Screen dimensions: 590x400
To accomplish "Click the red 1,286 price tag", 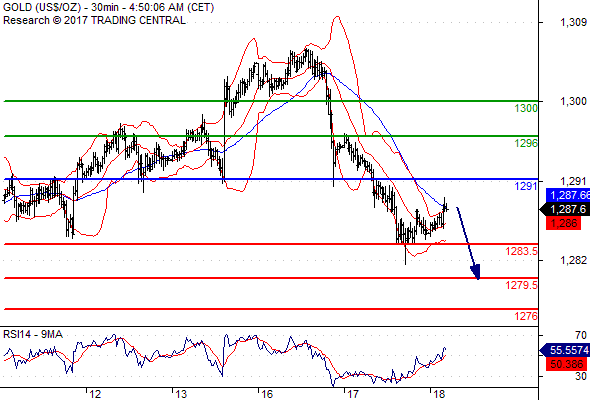I will click(564, 224).
